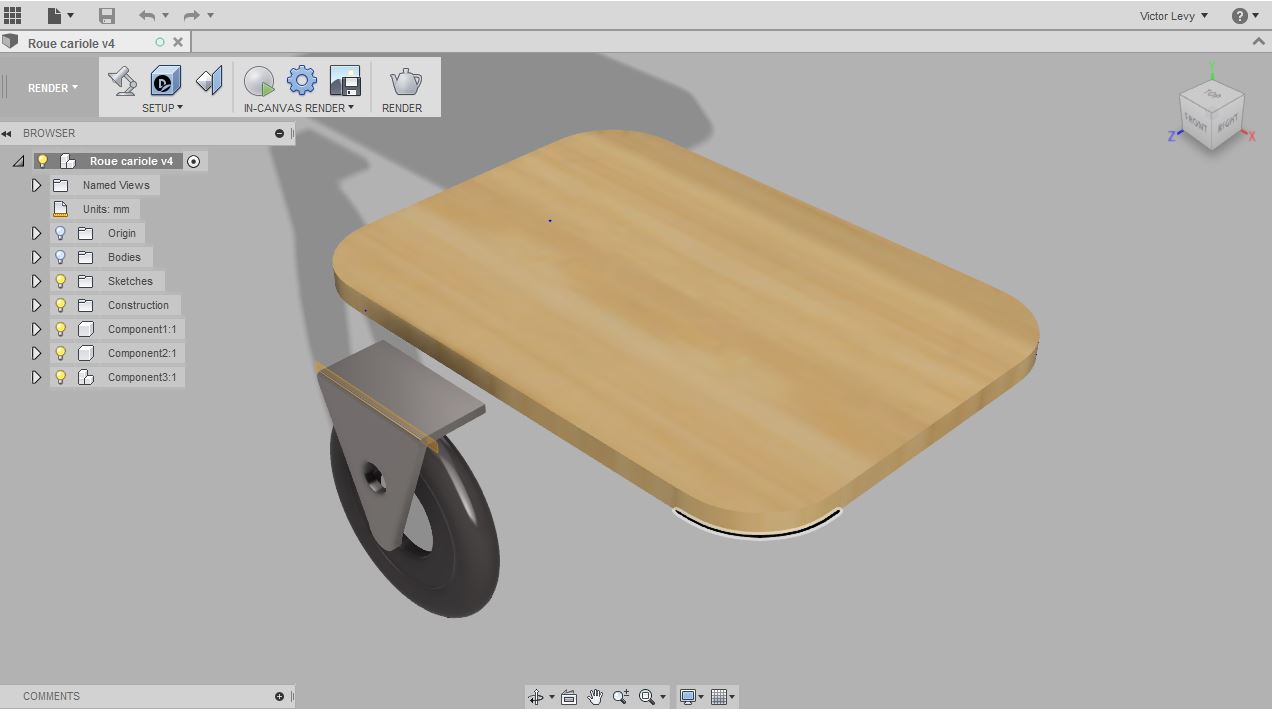Viewport: 1272px width, 709px height.
Task: Open In-Canvas Render Settings gear
Action: pyautogui.click(x=302, y=80)
